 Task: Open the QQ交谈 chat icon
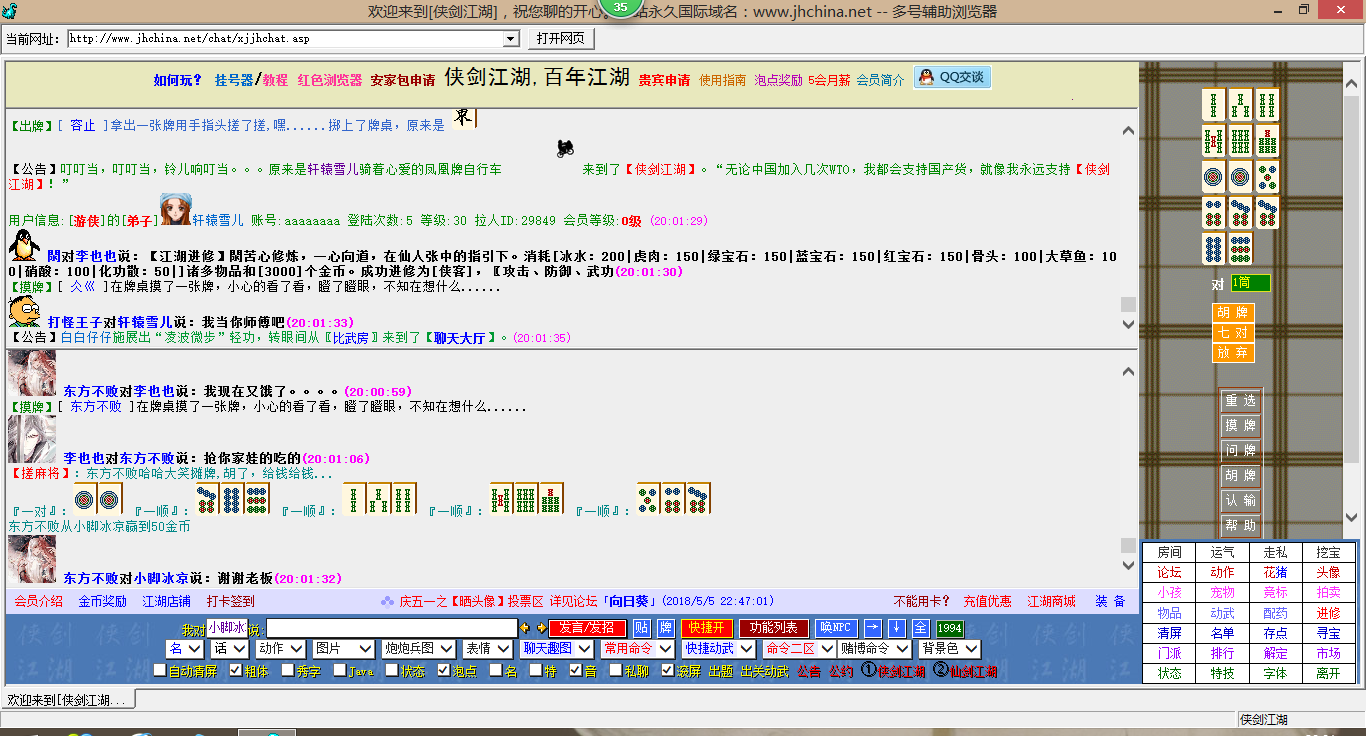click(952, 78)
